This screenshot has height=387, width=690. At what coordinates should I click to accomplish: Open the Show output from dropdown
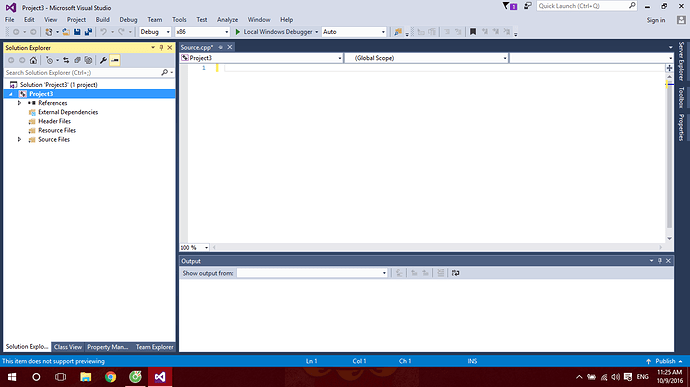[x=312, y=273]
